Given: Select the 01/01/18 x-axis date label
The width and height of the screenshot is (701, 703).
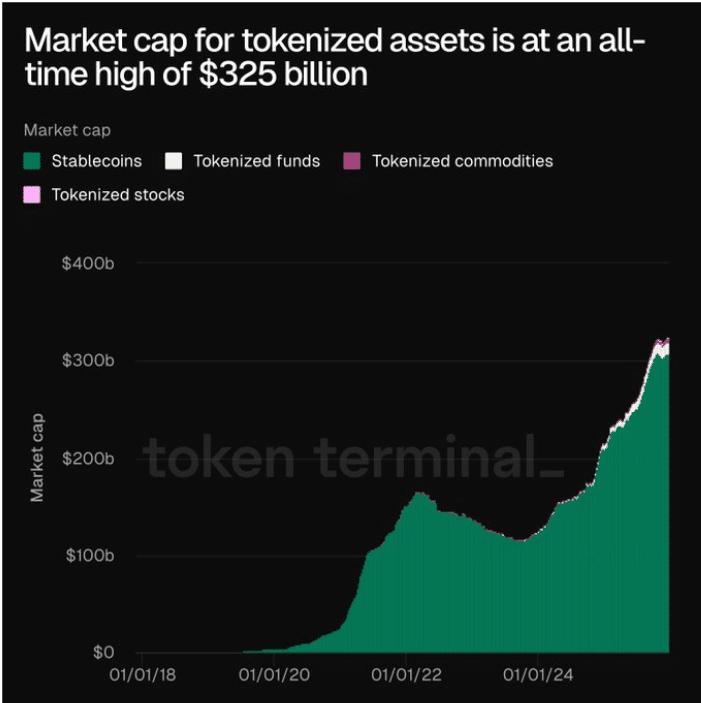Looking at the screenshot, I should point(148,675).
